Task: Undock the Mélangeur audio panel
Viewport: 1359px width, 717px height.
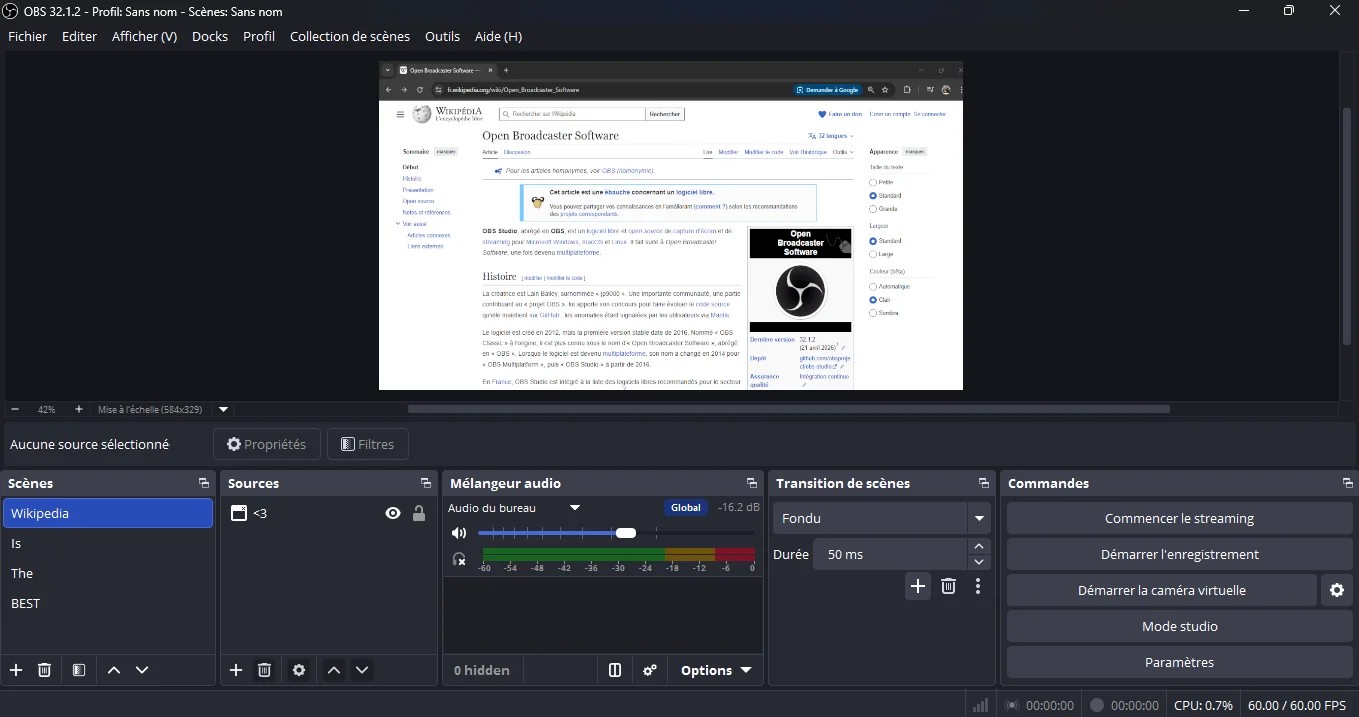Action: pos(752,483)
